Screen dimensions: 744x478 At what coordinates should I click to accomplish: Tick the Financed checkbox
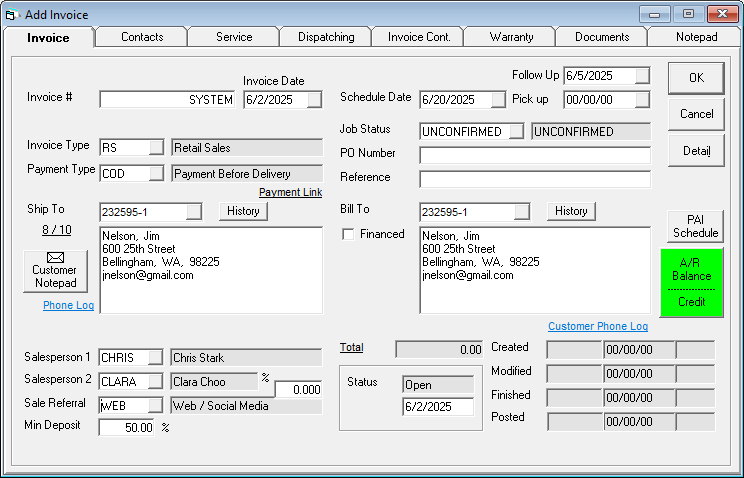348,234
